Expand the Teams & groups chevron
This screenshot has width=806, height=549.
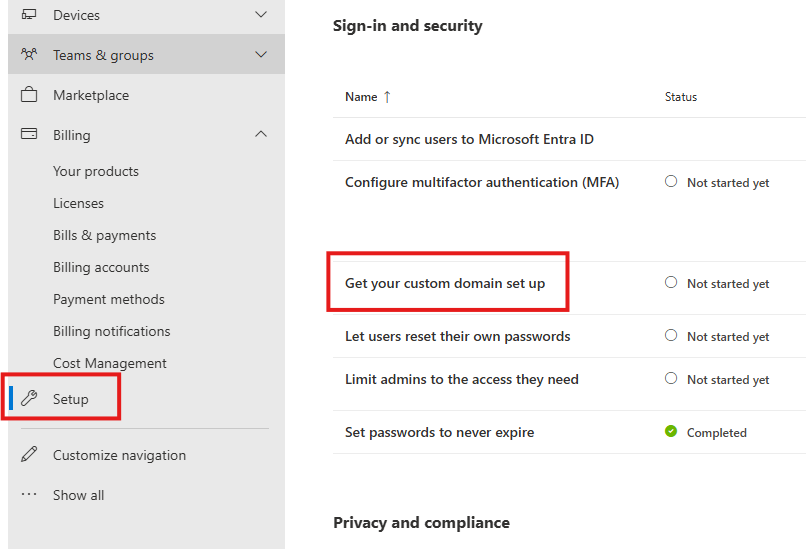[262, 55]
